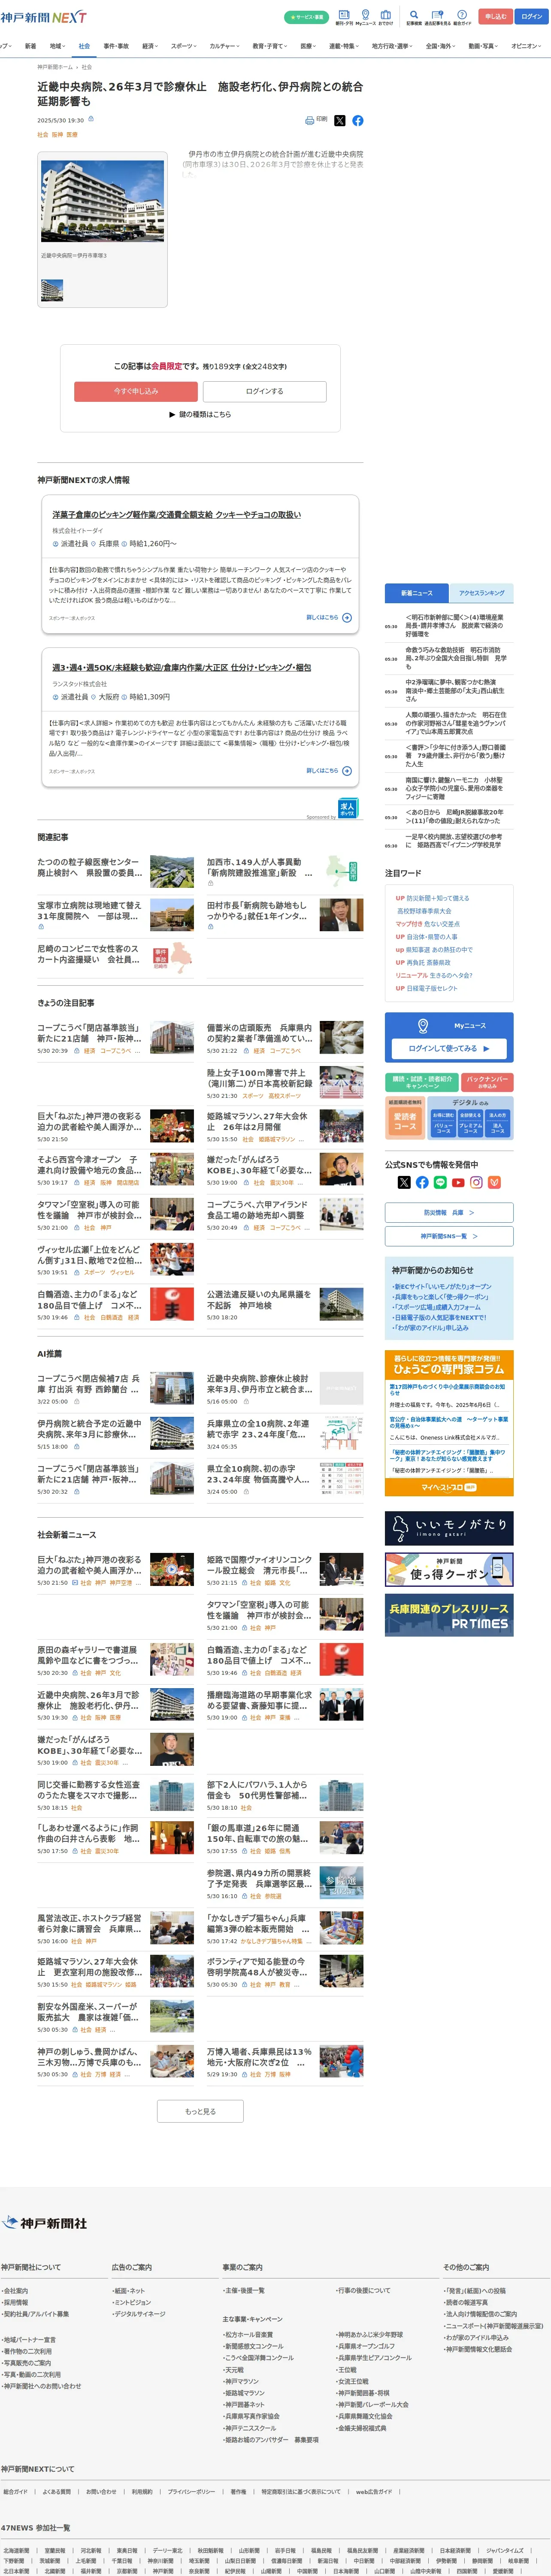This screenshot has height=2576, width=551.
Task: Click the 求人ボックス sponsor logo
Action: point(347,808)
